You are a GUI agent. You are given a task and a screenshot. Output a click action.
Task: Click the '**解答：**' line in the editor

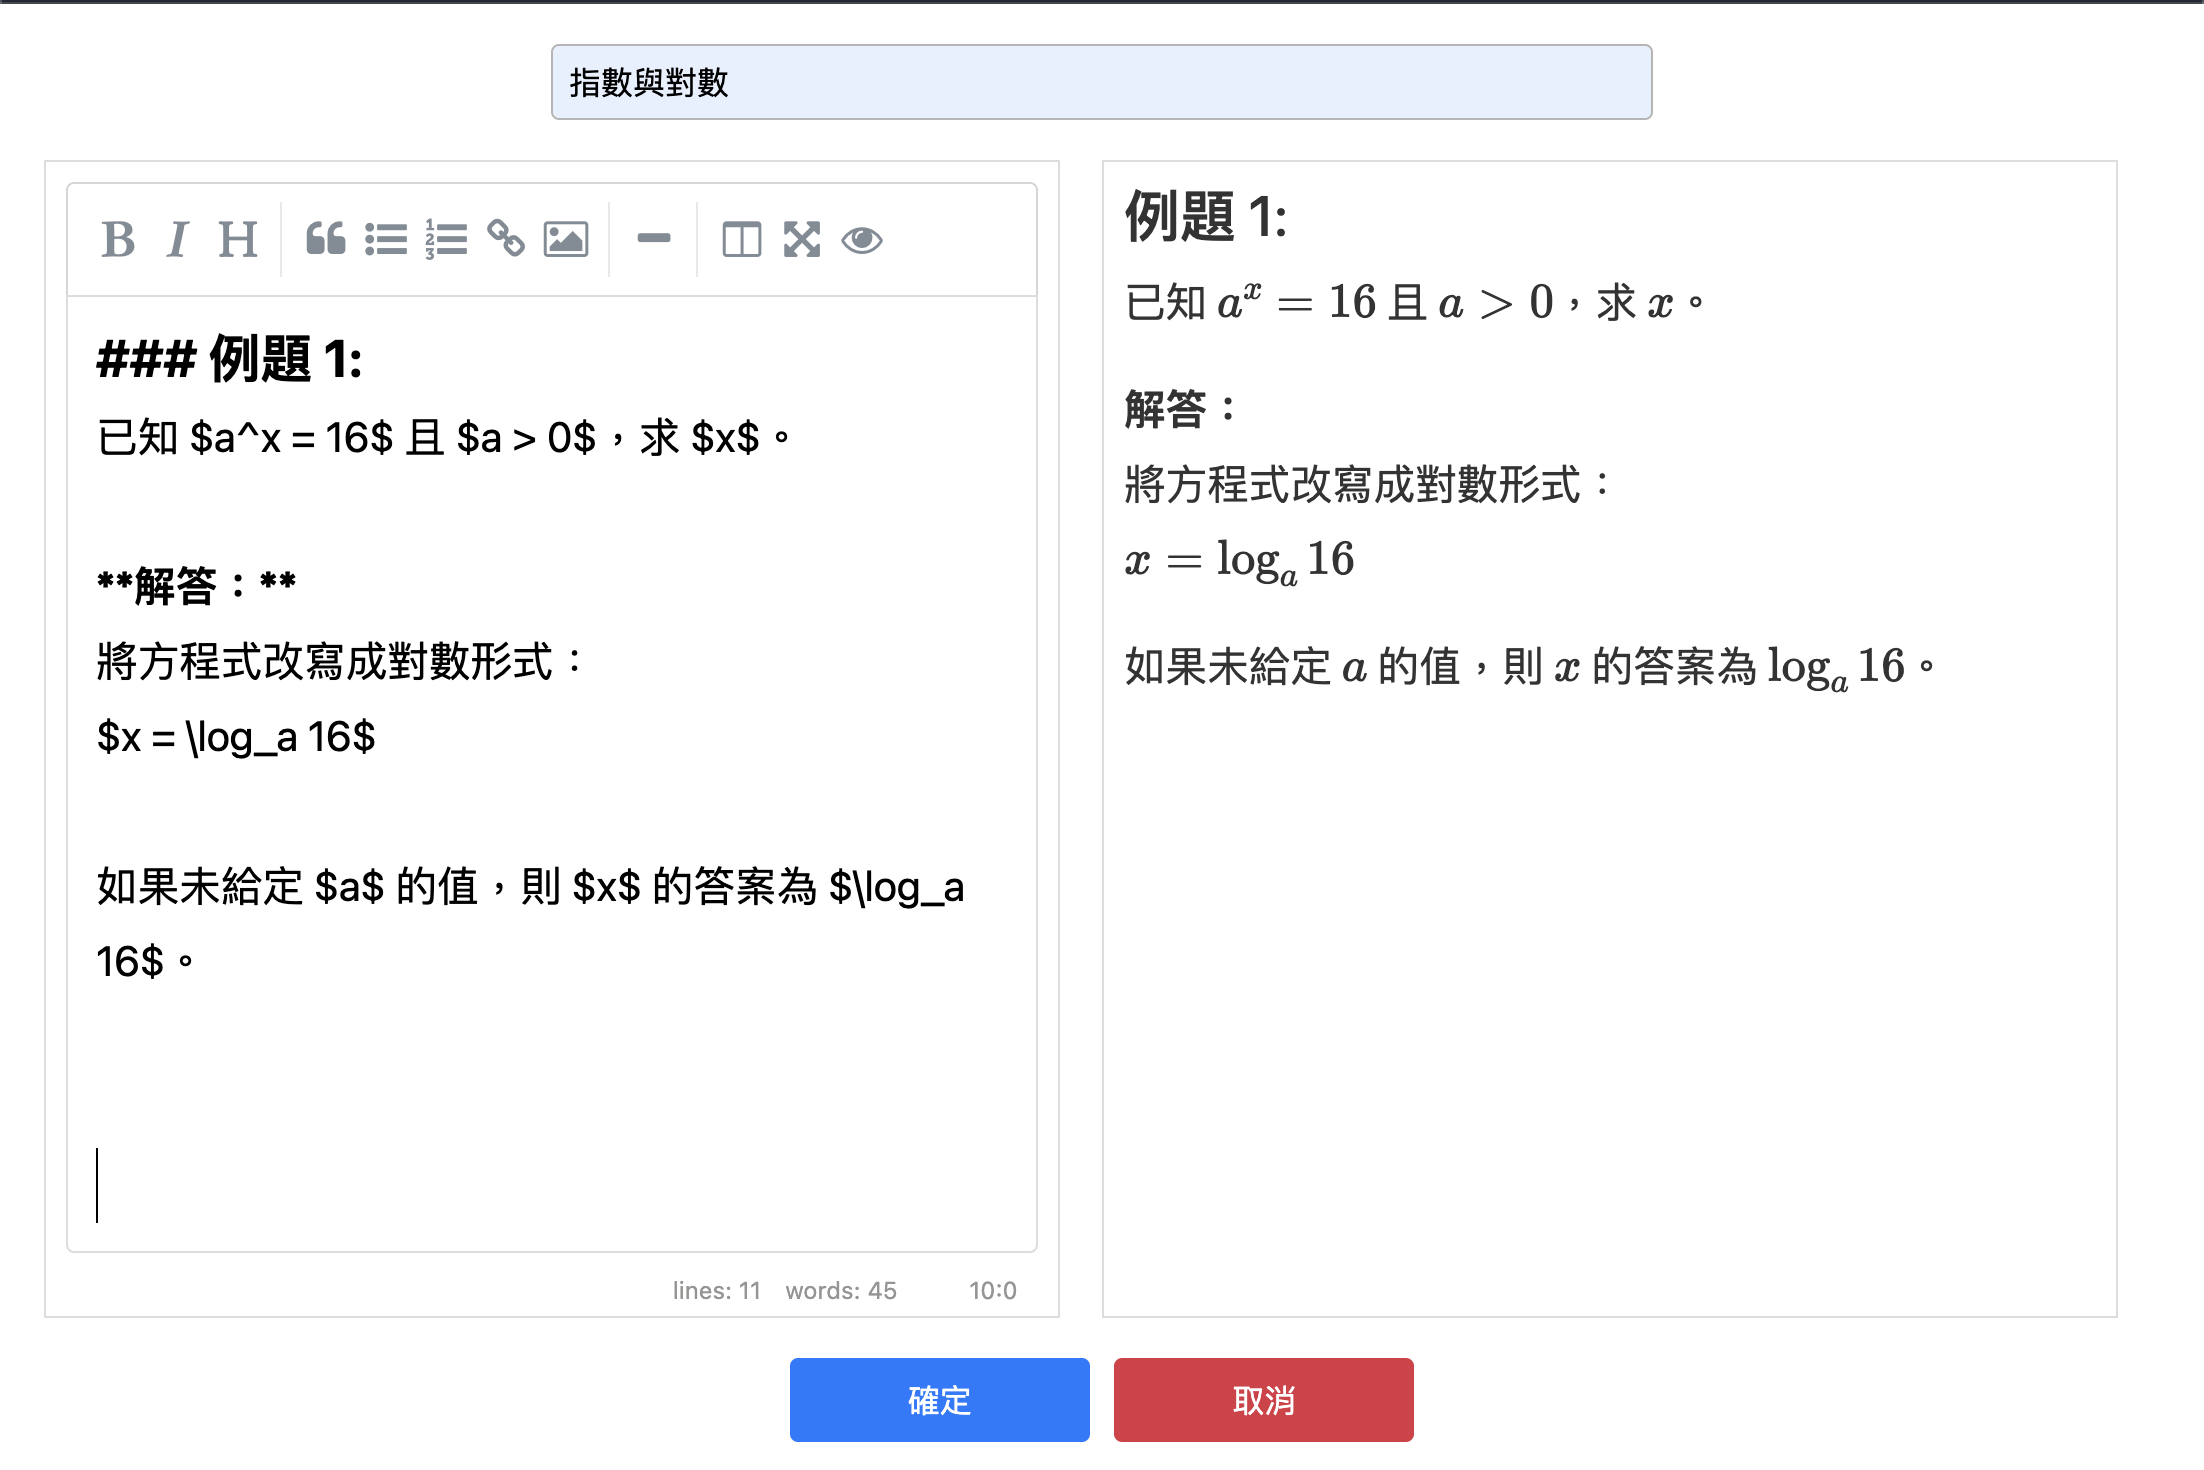click(x=196, y=585)
